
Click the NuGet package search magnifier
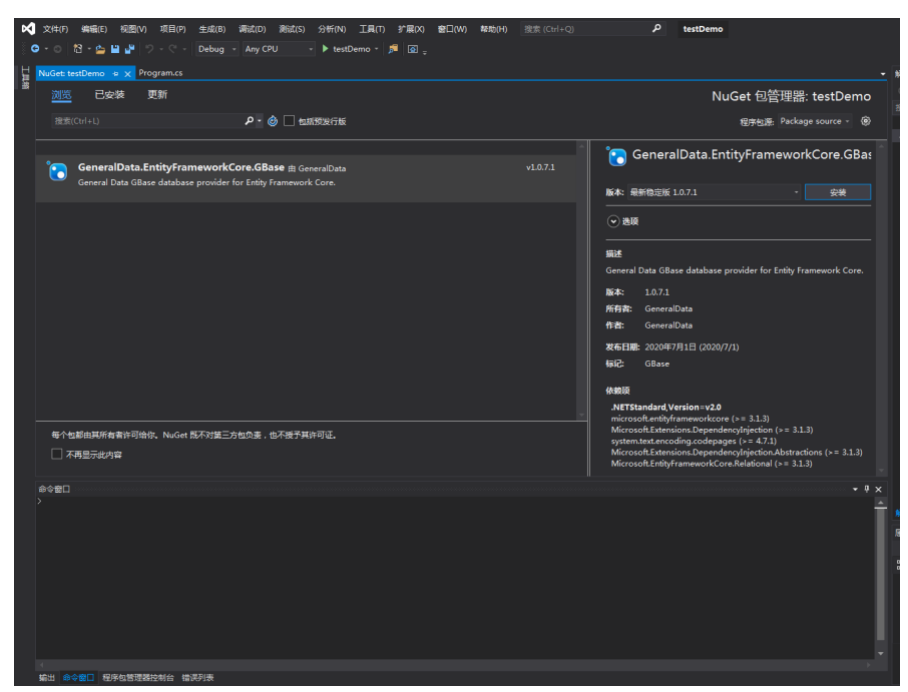[249, 120]
